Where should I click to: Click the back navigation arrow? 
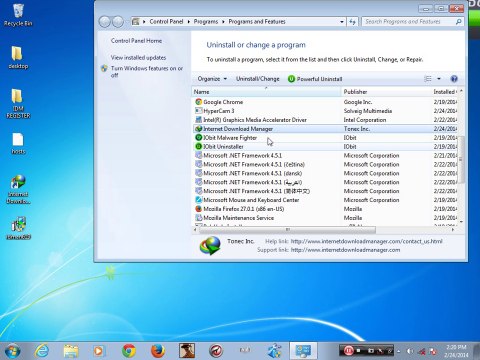click(x=105, y=22)
